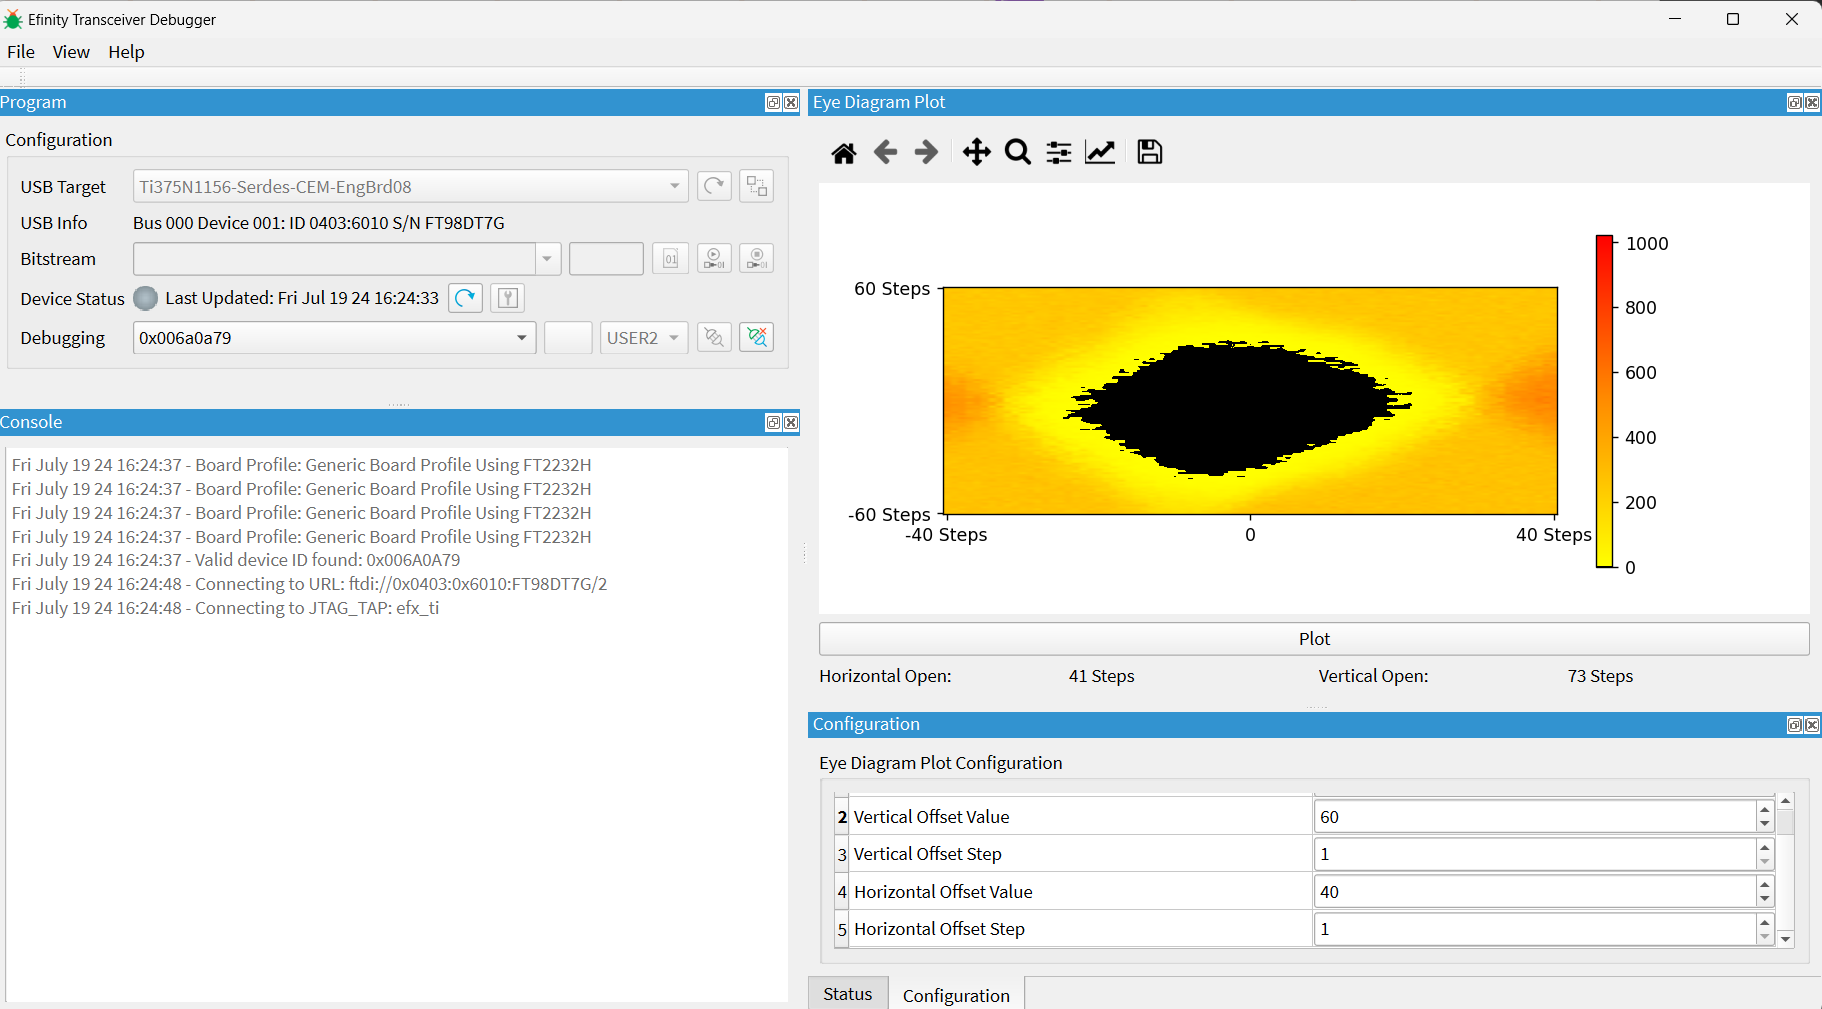Click the '41 Steps' Horizontal Open value

[x=1101, y=676]
